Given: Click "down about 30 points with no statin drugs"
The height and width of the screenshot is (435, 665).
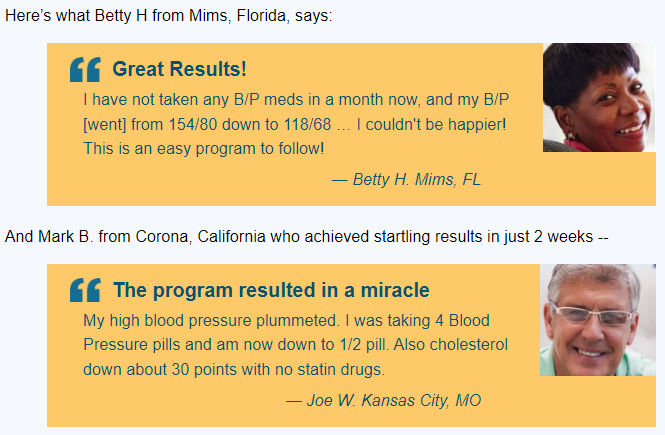Looking at the screenshot, I should 234,369.
